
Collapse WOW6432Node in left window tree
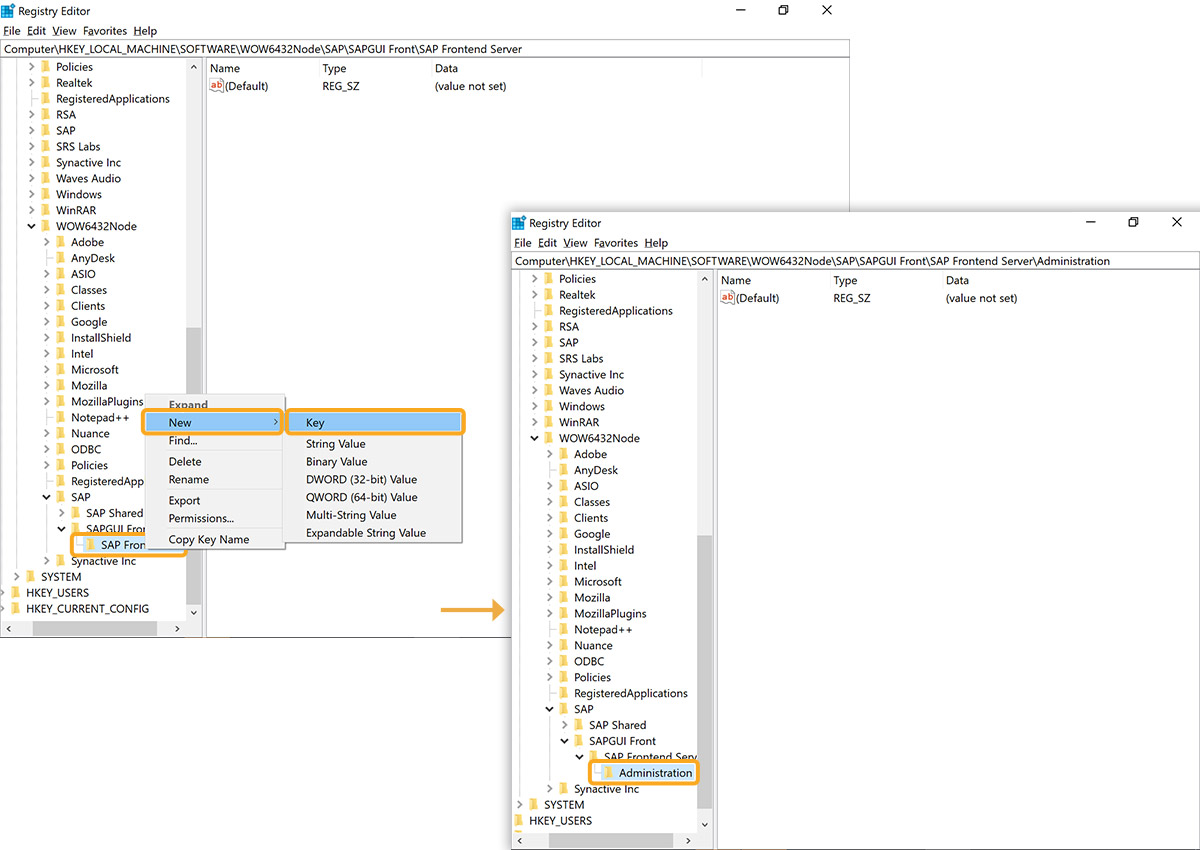click(x=31, y=226)
